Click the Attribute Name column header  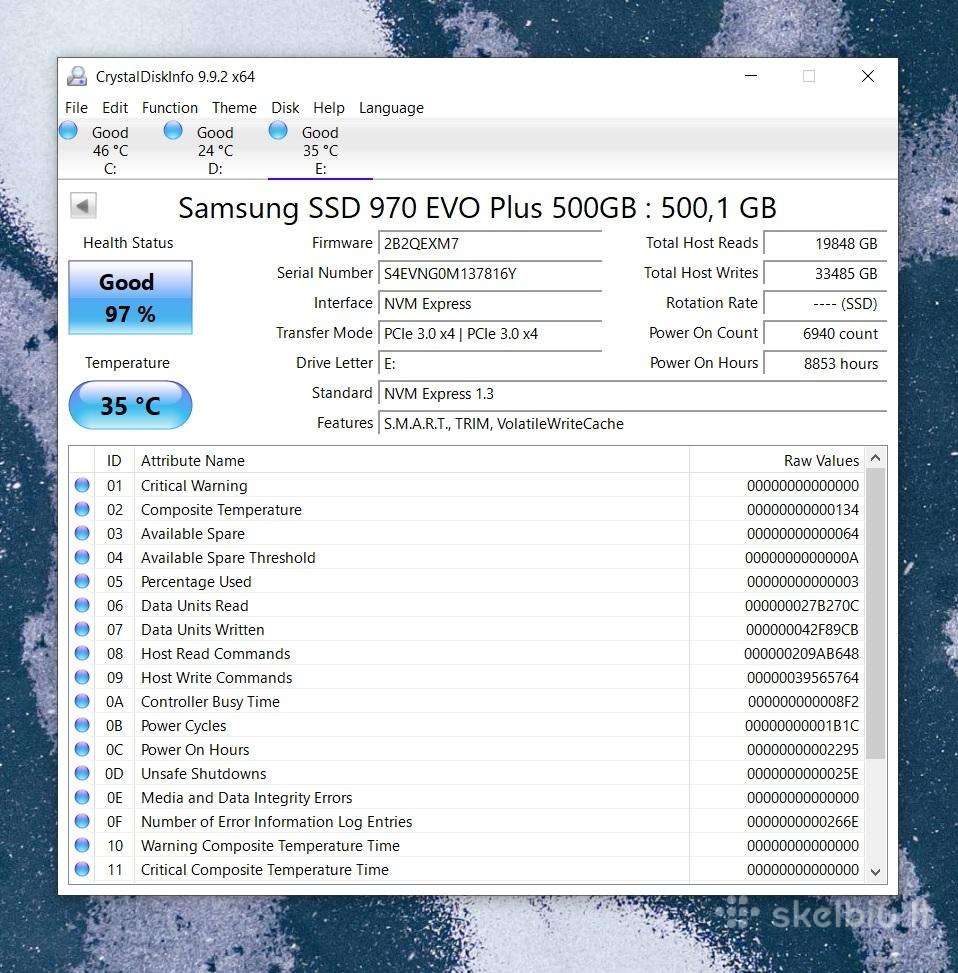pos(412,460)
